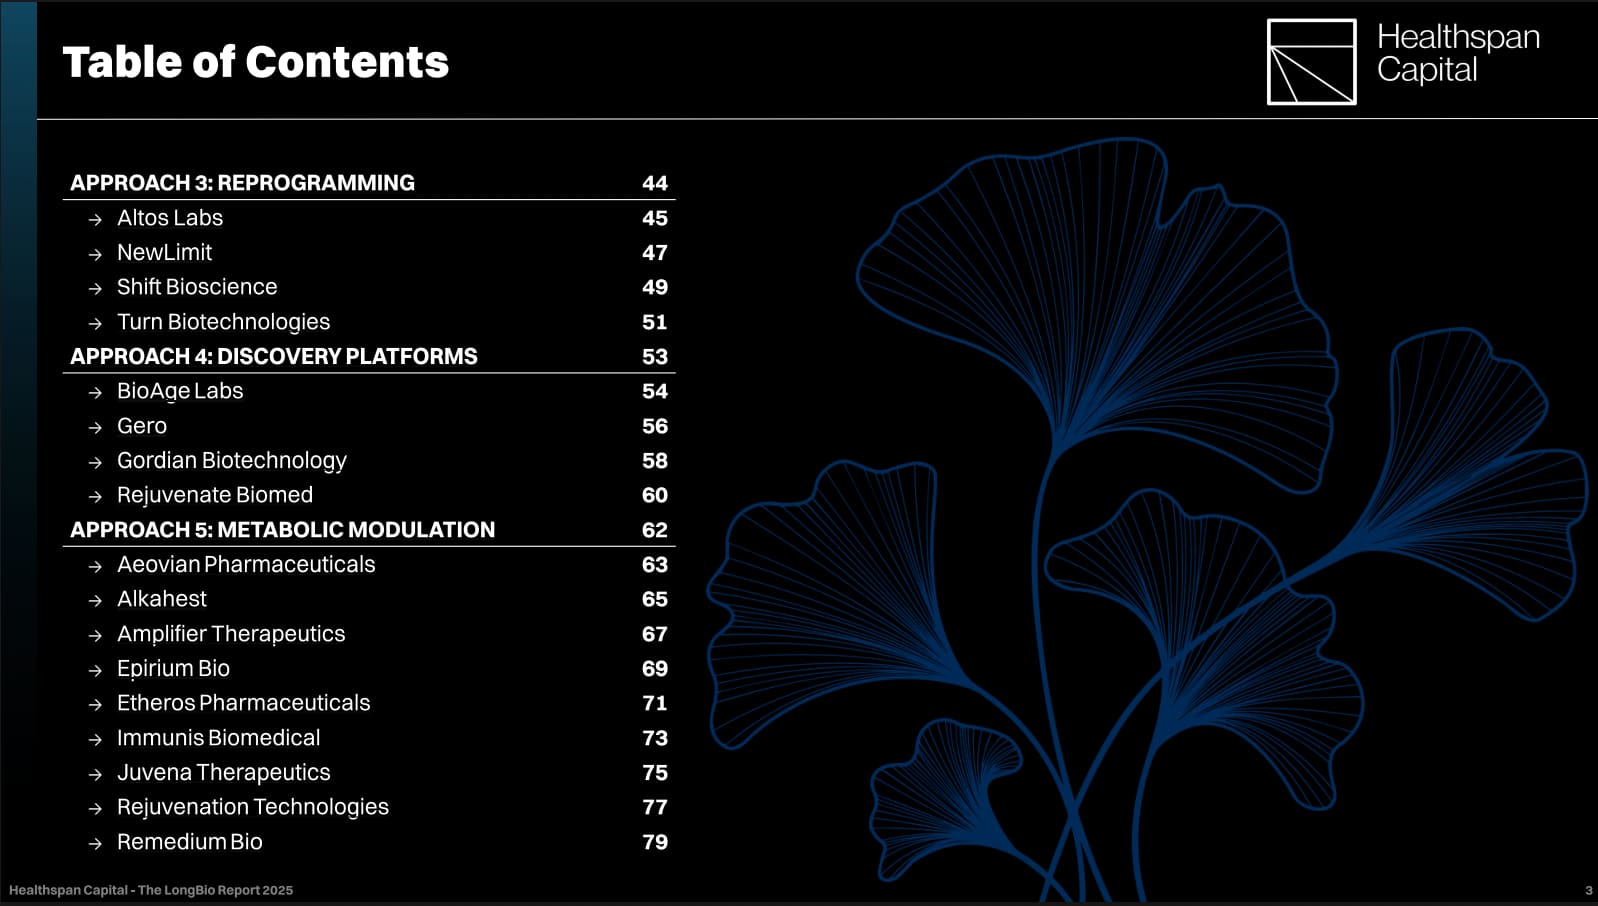Open the Epirium Bio entry
The width and height of the screenshot is (1598, 906).
pos(173,668)
